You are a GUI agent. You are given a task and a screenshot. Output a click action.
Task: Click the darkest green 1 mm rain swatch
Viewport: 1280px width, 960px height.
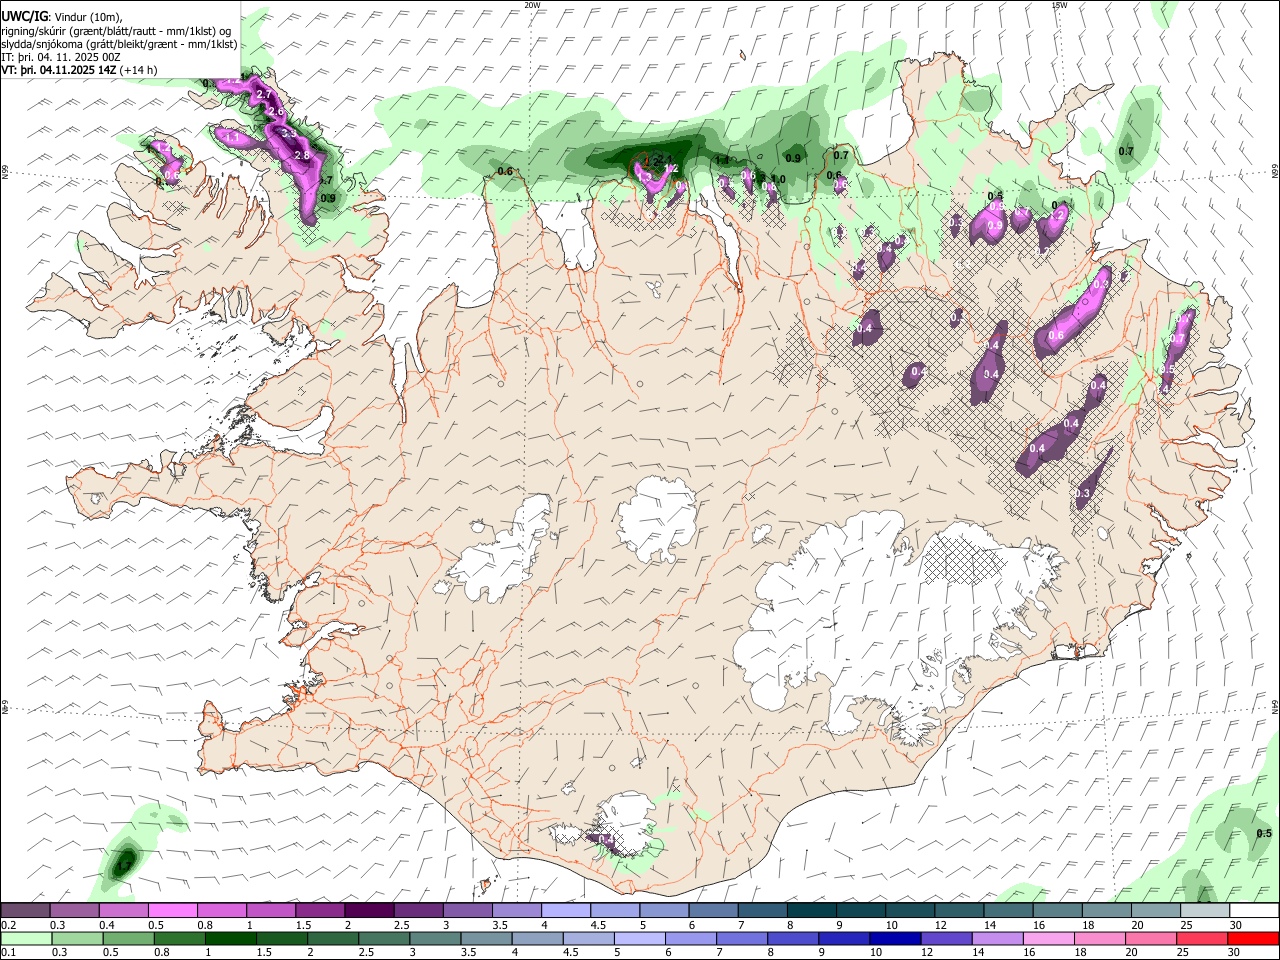point(231,938)
